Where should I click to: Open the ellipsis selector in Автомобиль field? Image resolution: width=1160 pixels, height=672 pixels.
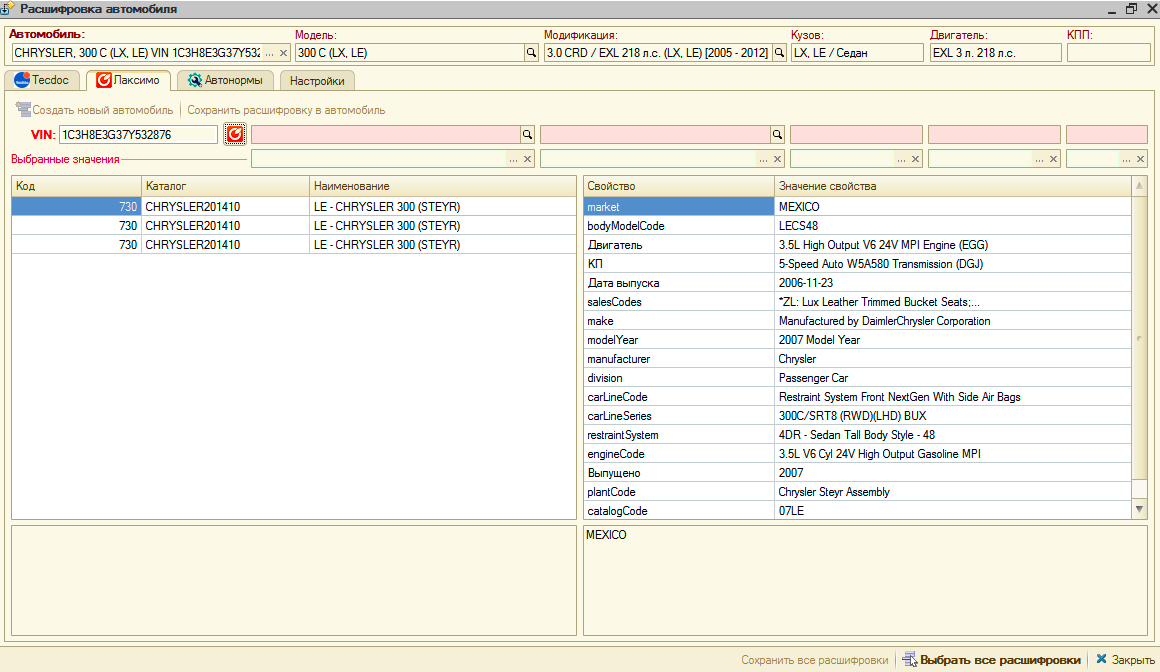coord(270,53)
